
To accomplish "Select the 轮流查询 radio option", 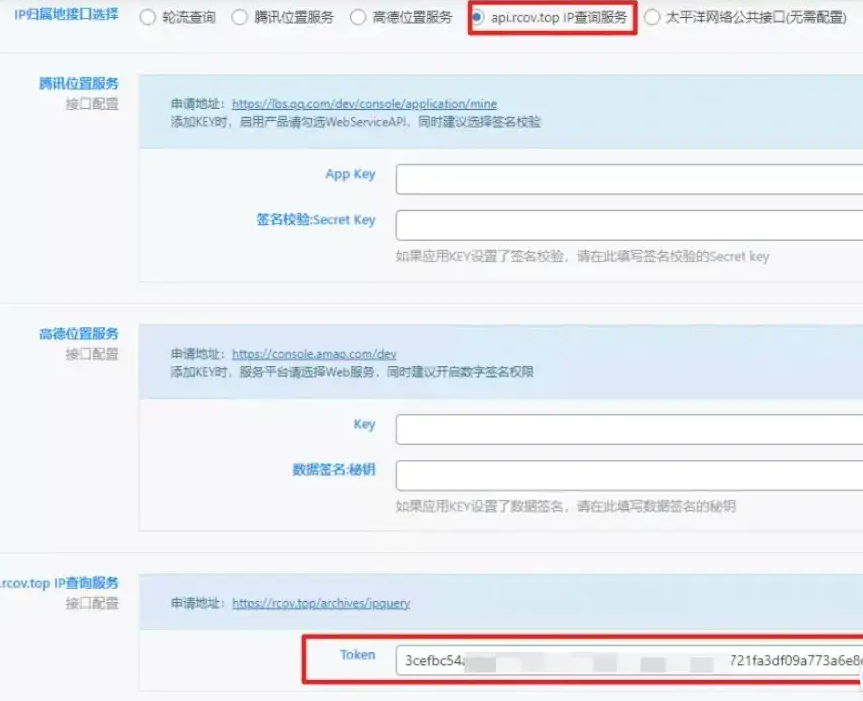I will point(148,17).
